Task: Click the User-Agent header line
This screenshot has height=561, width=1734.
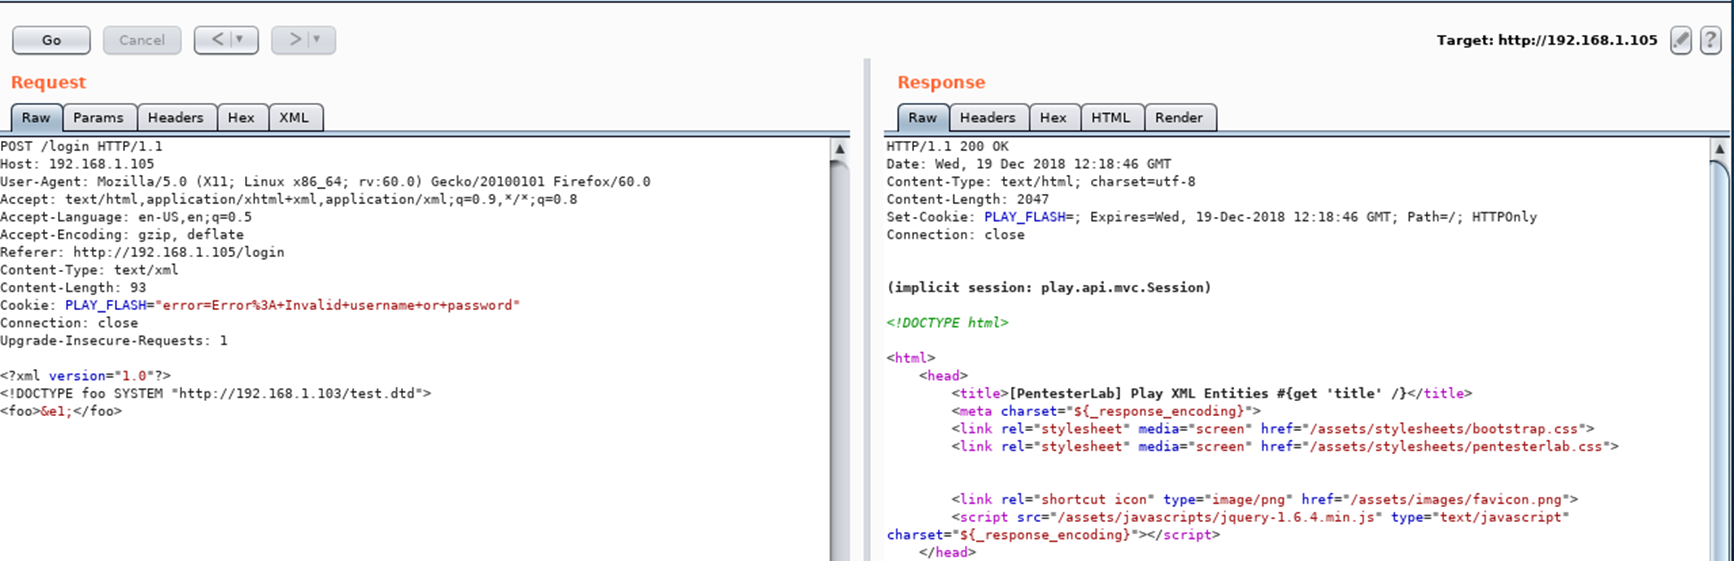Action: tap(325, 182)
